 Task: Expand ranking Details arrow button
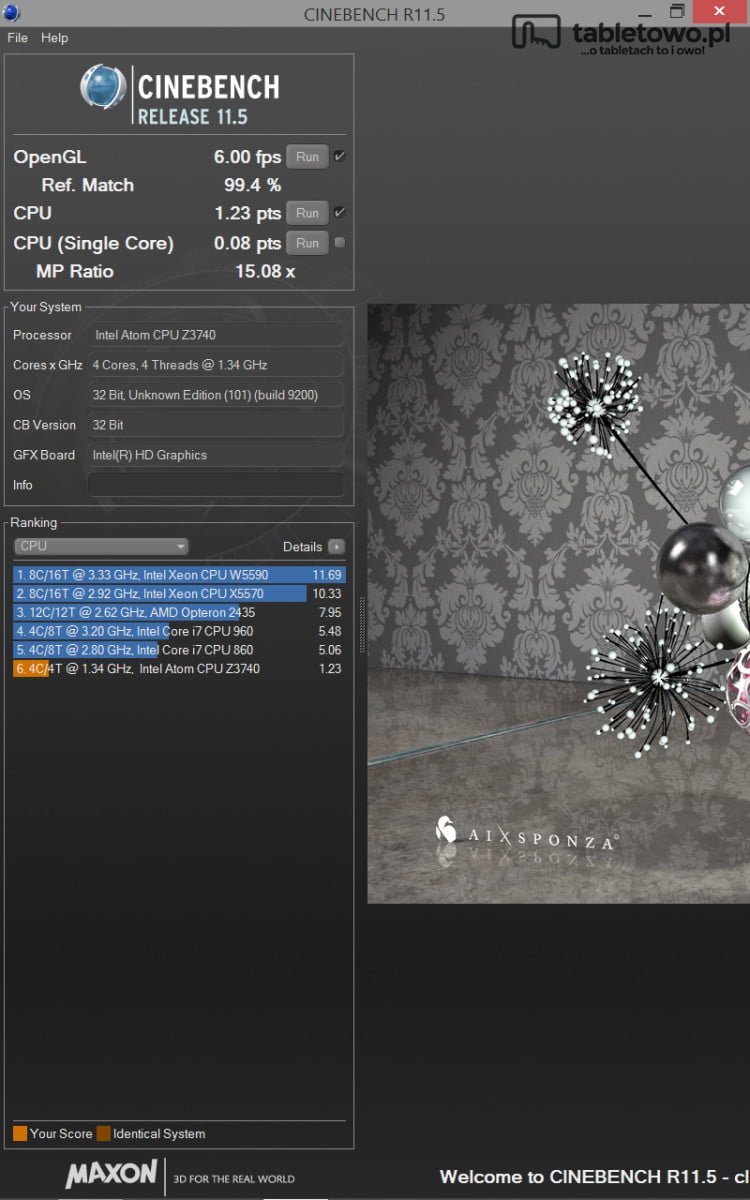[336, 547]
